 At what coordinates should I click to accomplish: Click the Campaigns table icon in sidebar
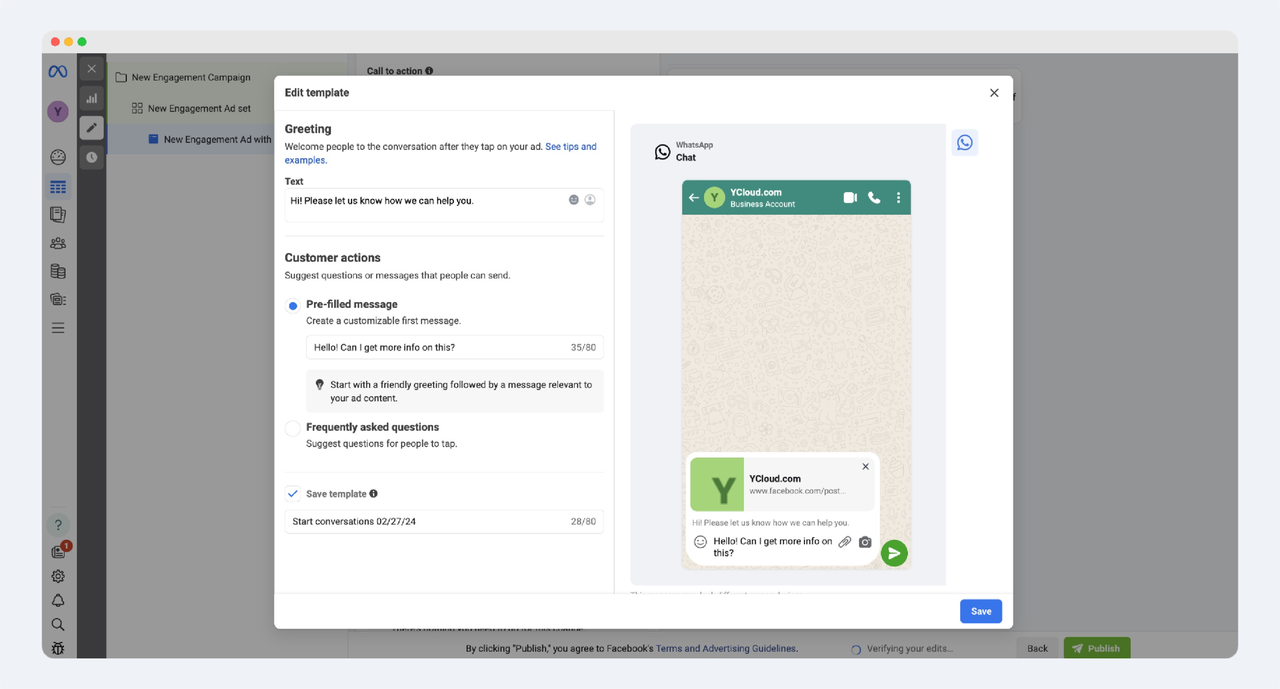click(58, 187)
